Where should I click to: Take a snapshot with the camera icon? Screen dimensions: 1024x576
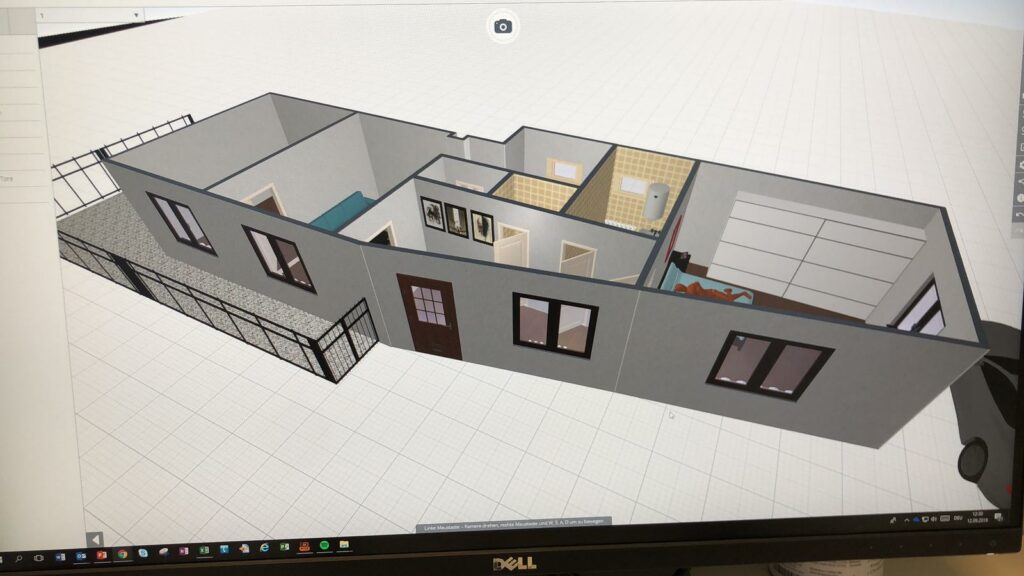click(503, 26)
